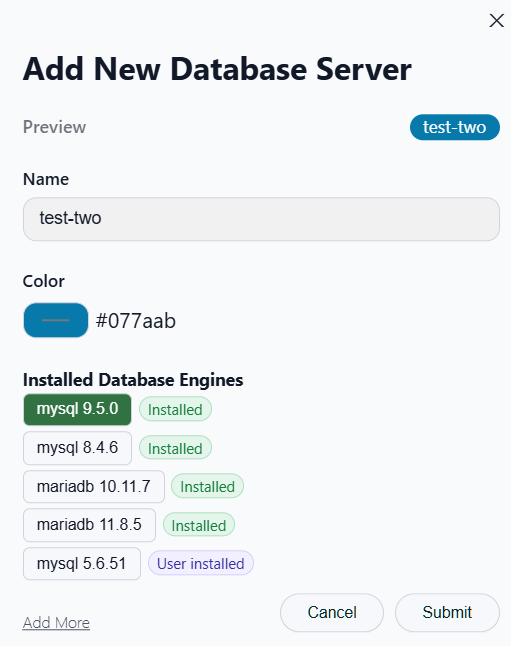Choose the mariadb 11.8.5 engine

89,525
